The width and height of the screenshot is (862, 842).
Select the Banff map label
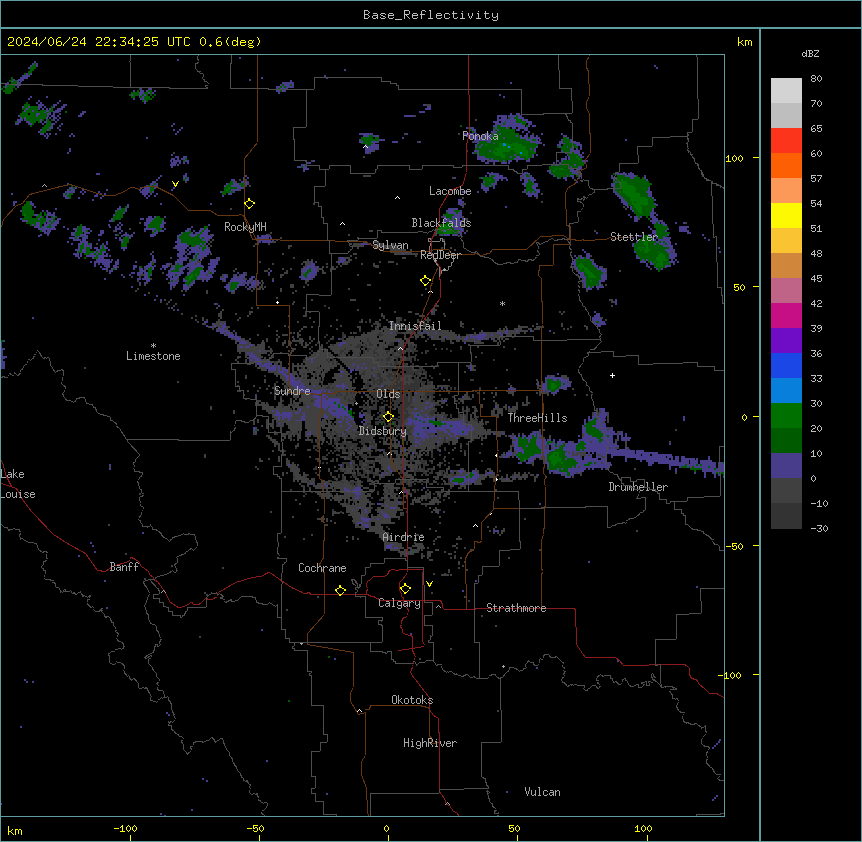pyautogui.click(x=124, y=567)
